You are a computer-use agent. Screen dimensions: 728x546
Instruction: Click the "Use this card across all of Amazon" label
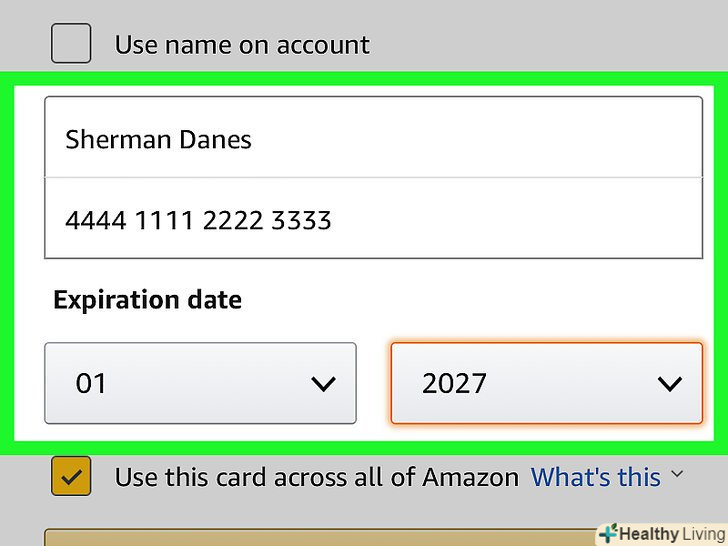coord(316,478)
